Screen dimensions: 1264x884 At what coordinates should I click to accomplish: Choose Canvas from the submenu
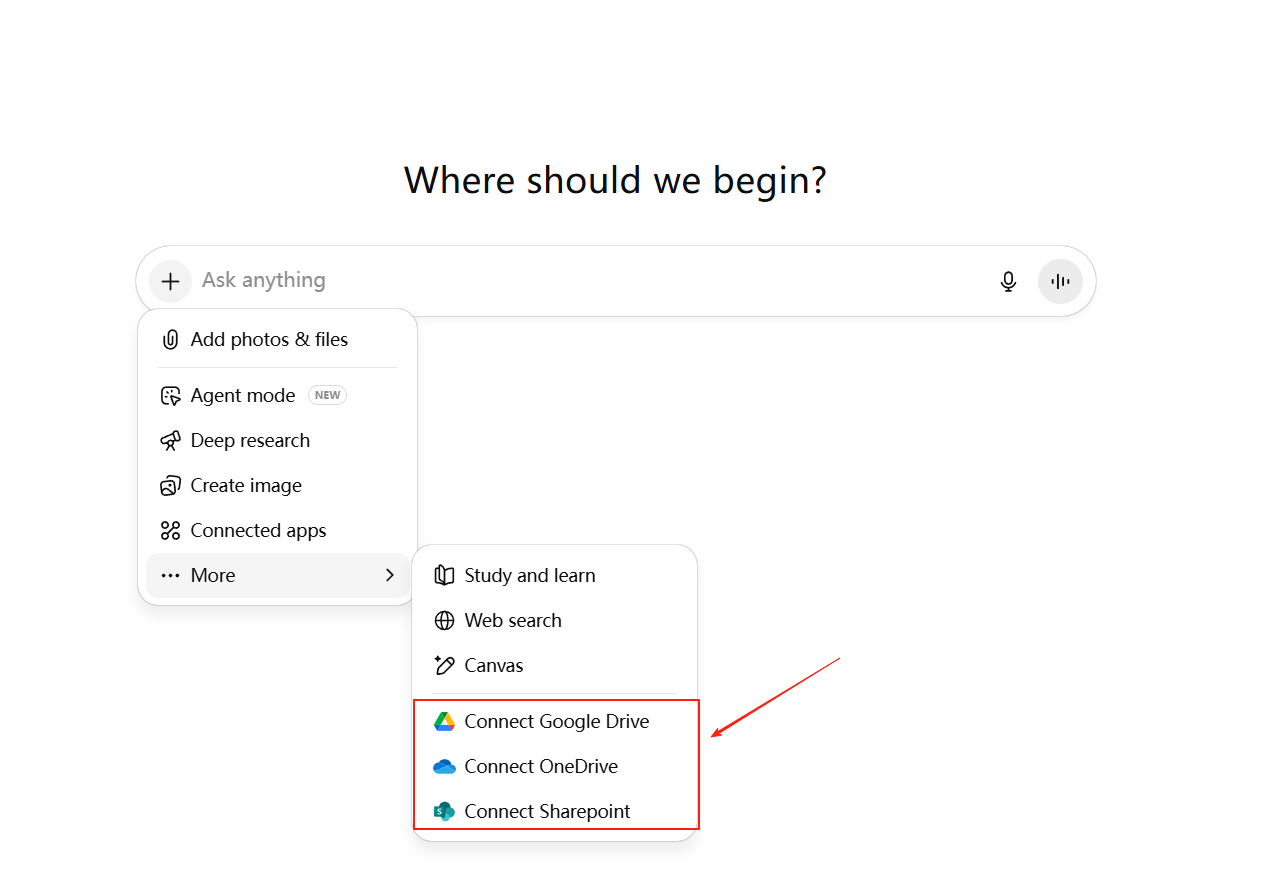tap(494, 666)
